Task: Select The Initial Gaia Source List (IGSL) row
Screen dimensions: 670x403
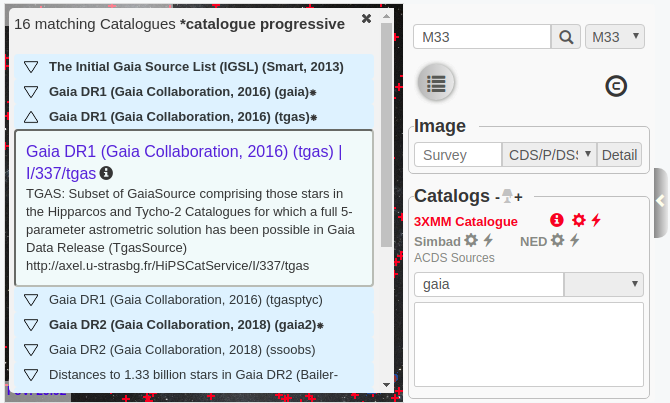Action: (194, 67)
